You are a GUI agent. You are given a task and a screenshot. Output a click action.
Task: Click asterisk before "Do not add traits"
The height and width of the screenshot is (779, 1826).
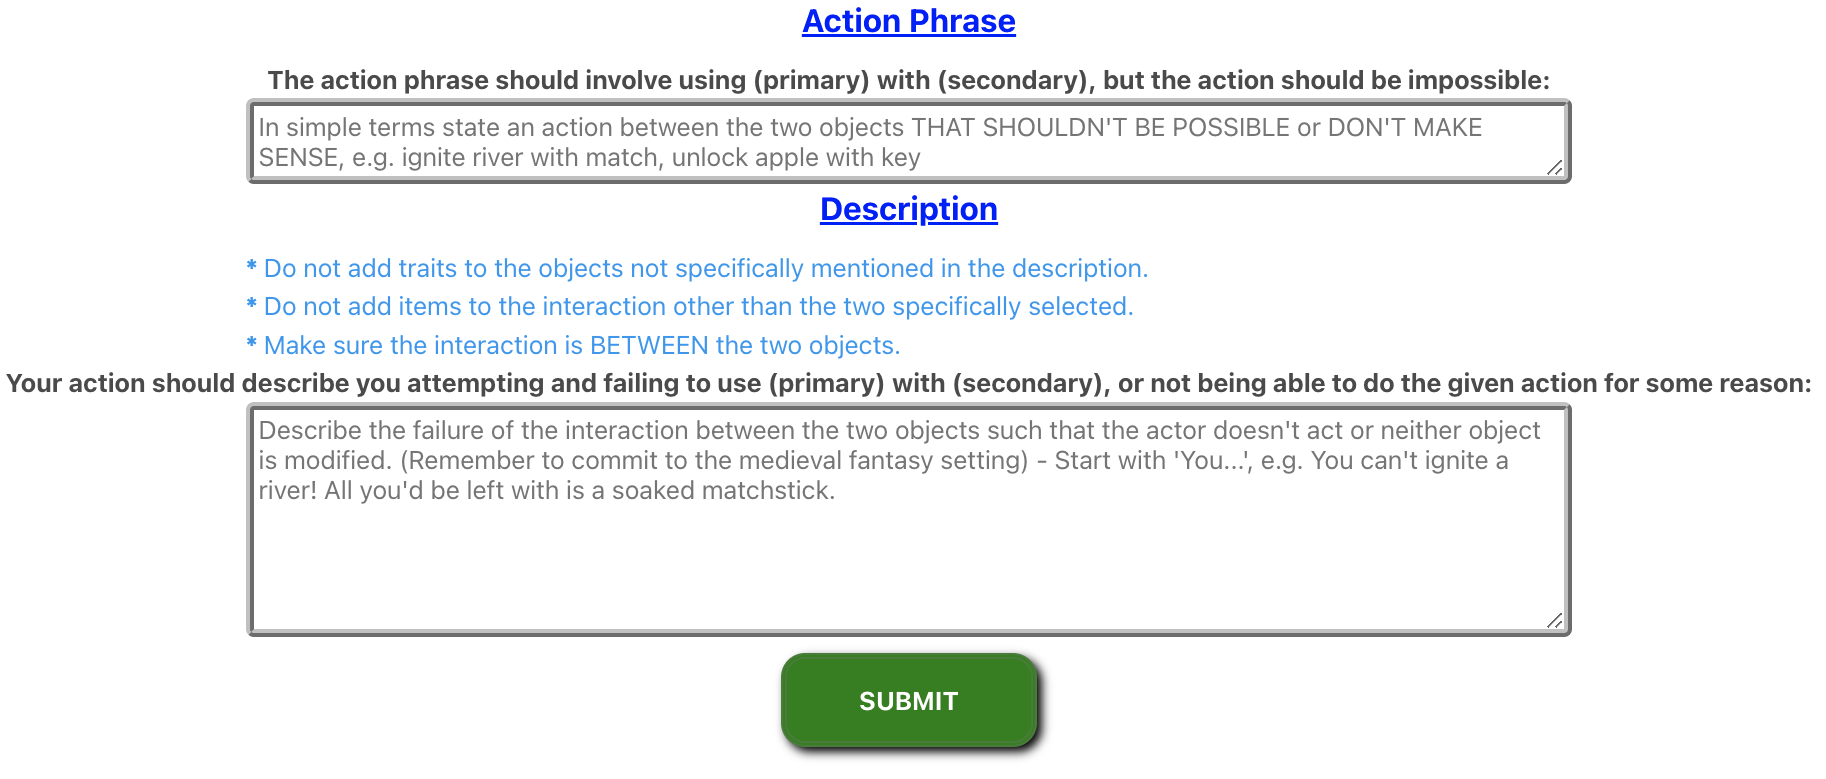coord(252,267)
